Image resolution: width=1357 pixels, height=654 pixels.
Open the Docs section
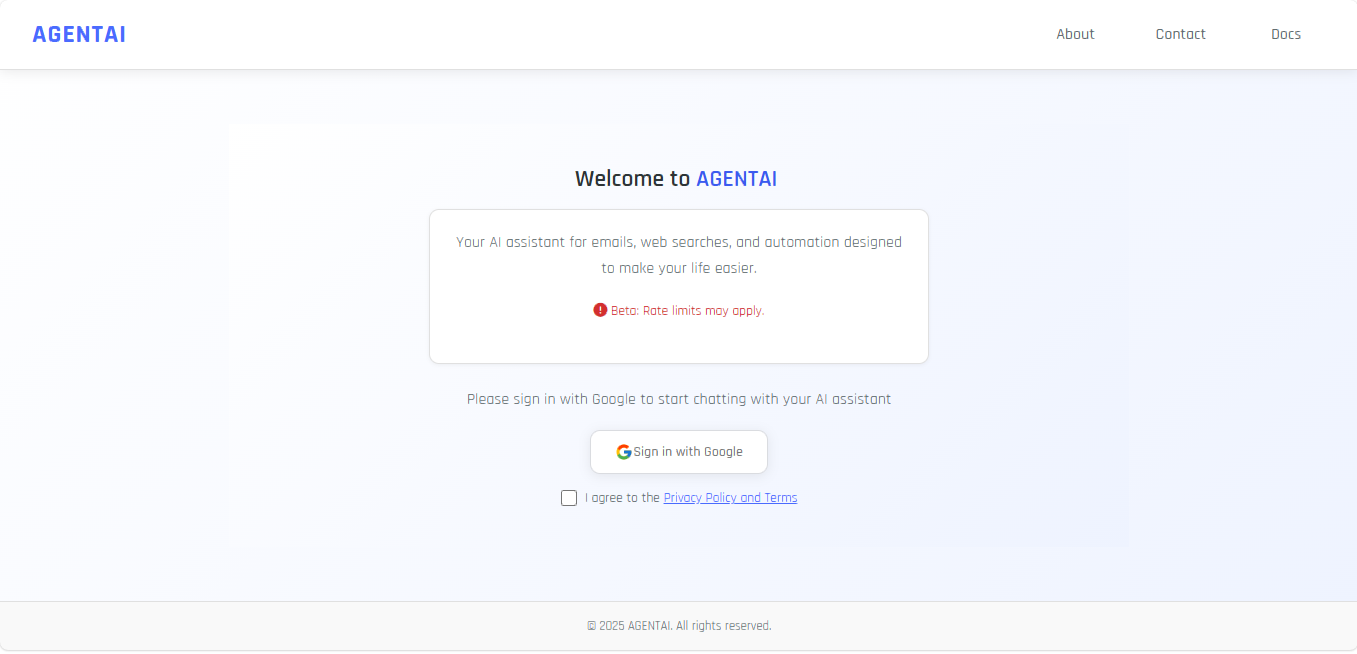(1286, 33)
